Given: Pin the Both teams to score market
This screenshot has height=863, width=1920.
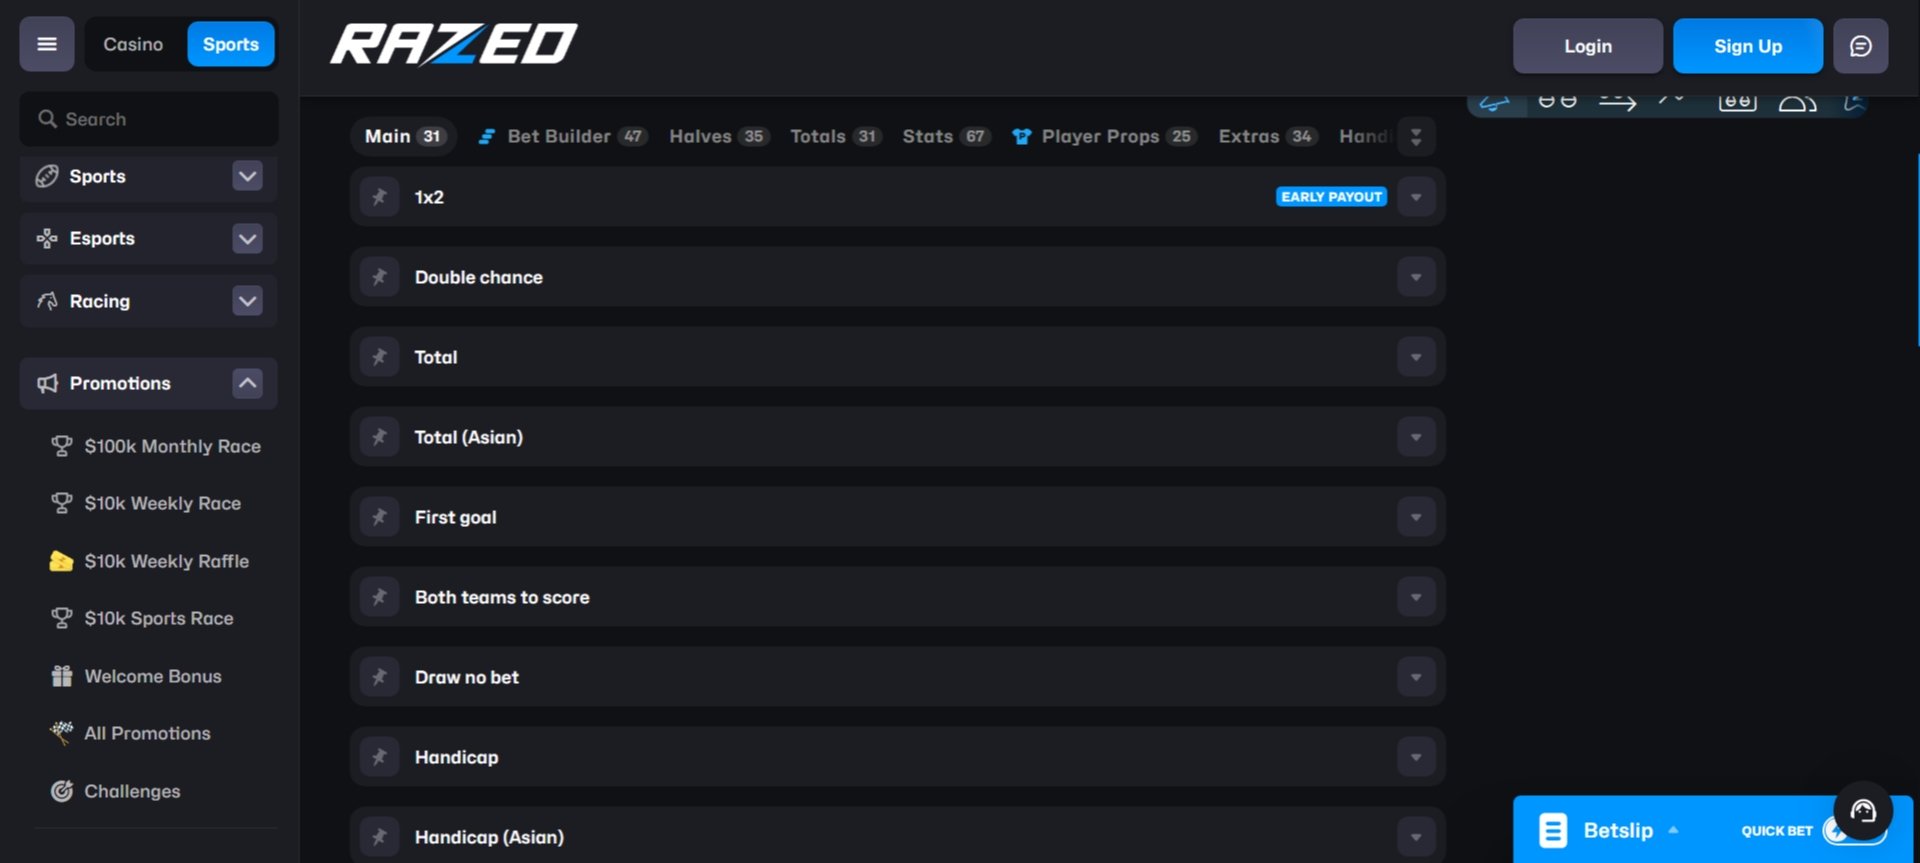Looking at the screenshot, I should coord(380,597).
